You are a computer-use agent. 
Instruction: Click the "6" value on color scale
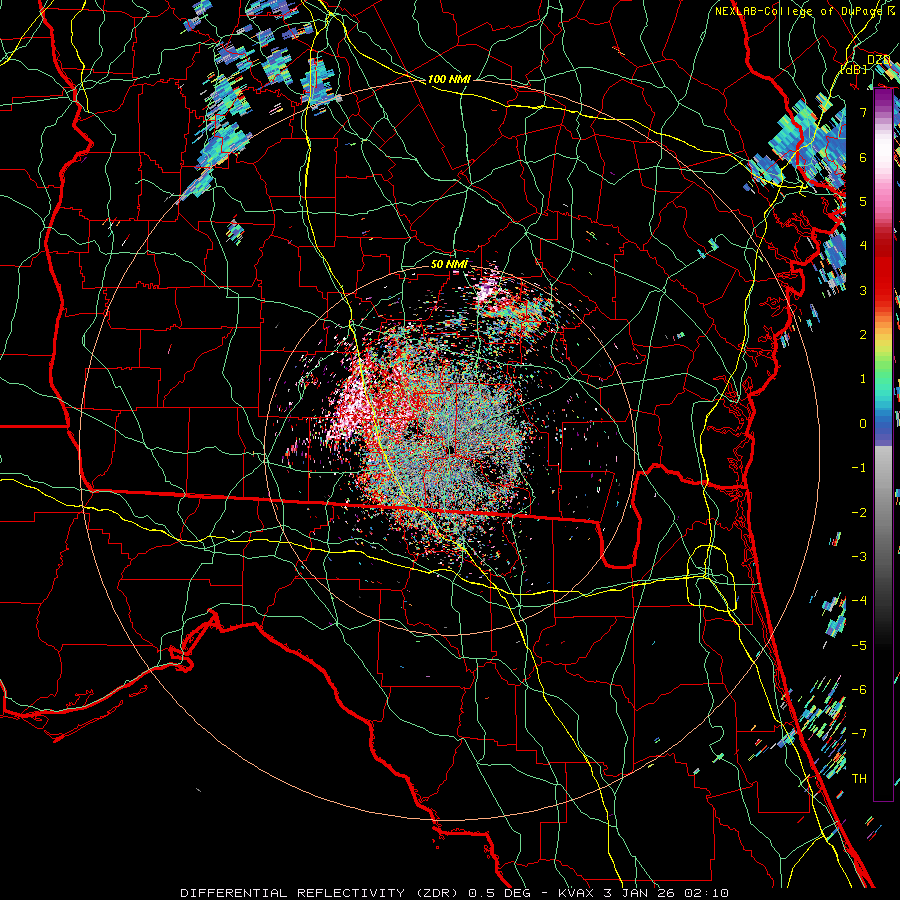(863, 157)
